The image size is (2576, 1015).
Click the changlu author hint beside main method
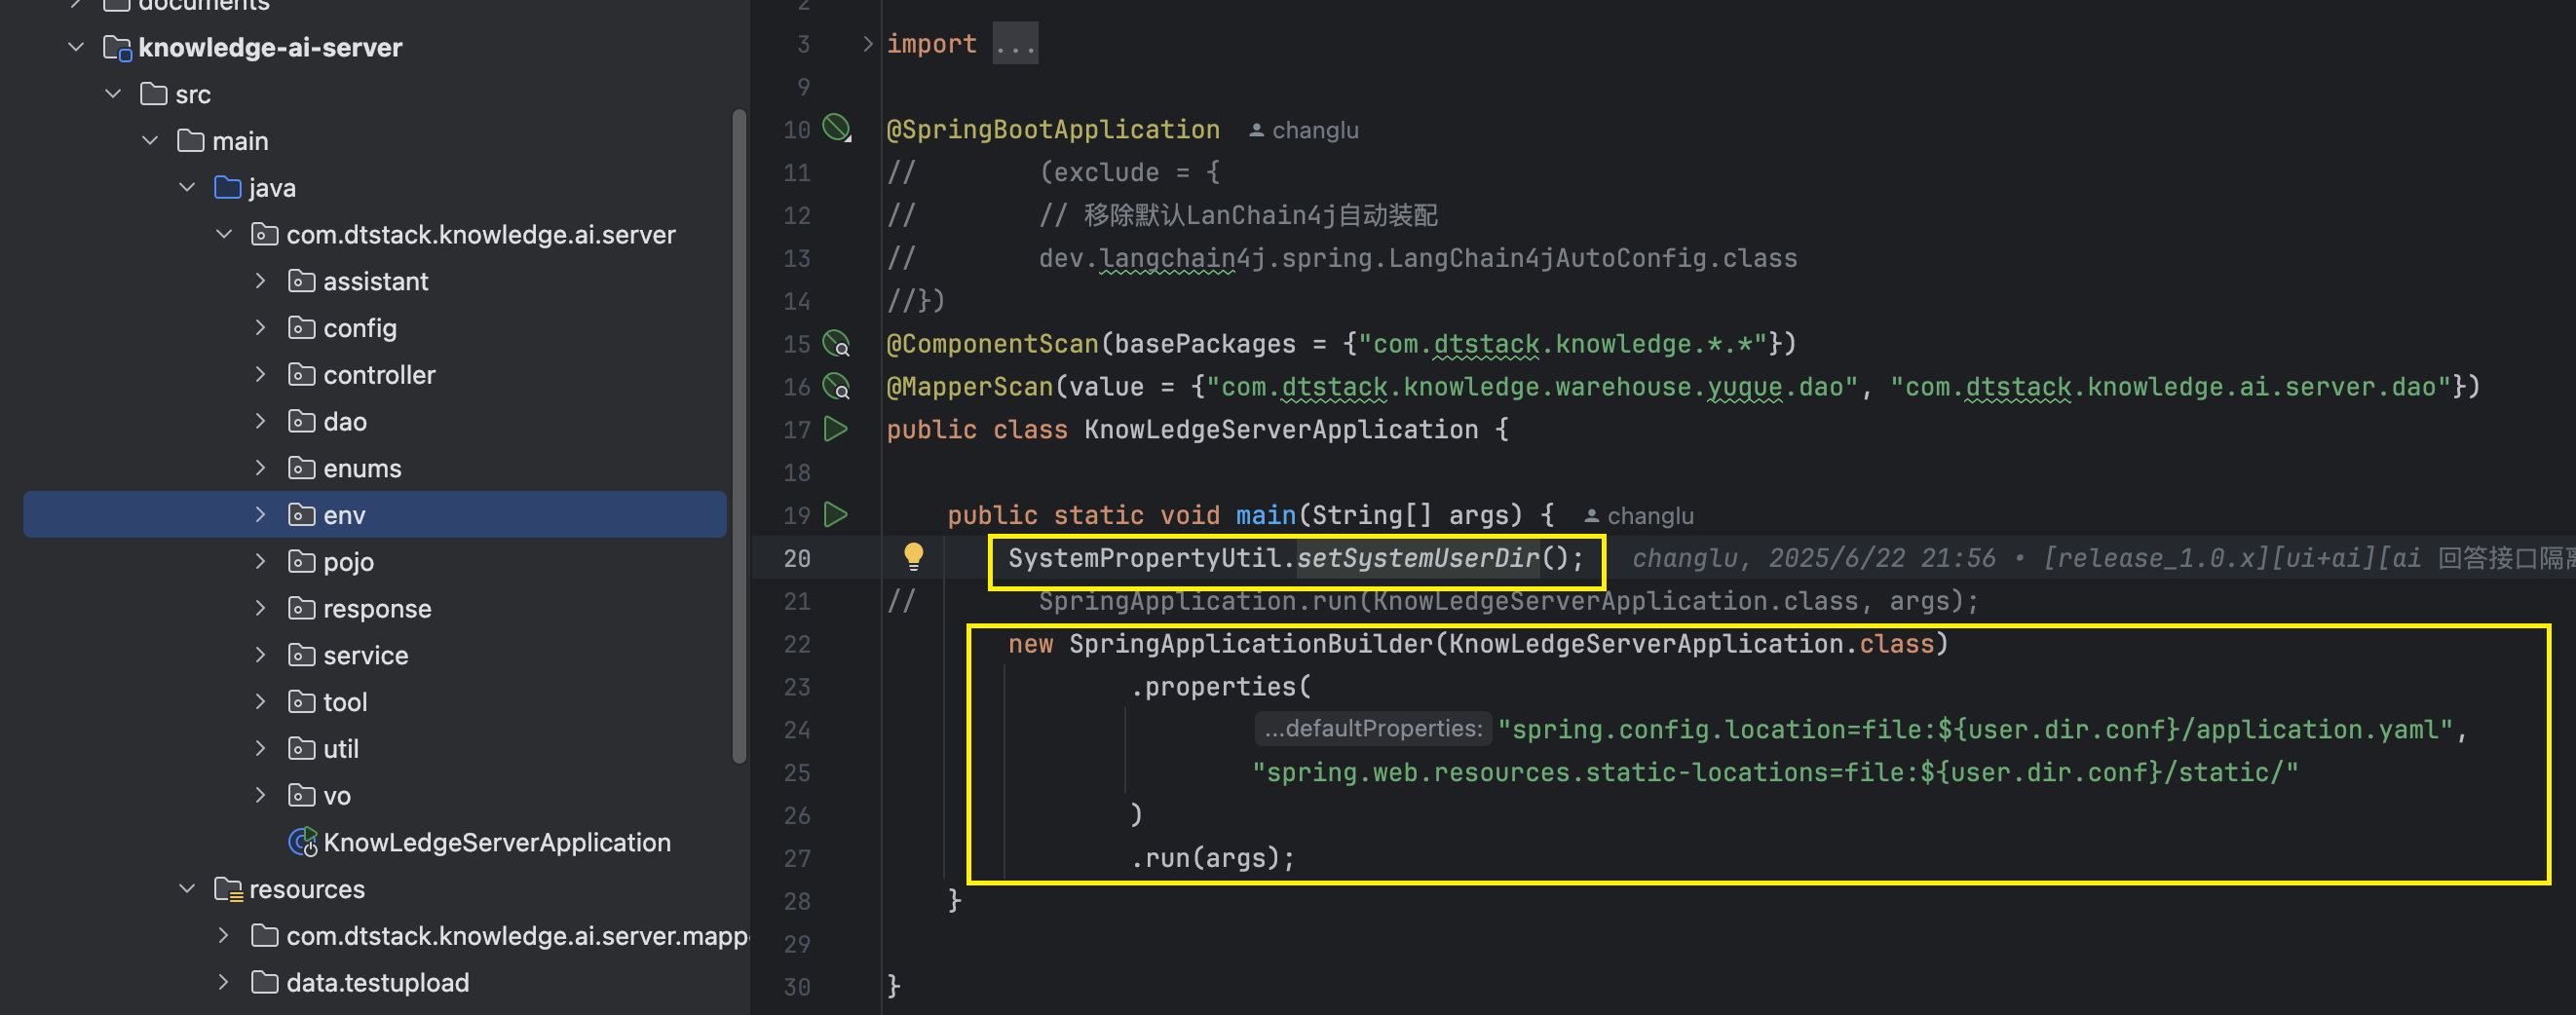tap(1639, 516)
